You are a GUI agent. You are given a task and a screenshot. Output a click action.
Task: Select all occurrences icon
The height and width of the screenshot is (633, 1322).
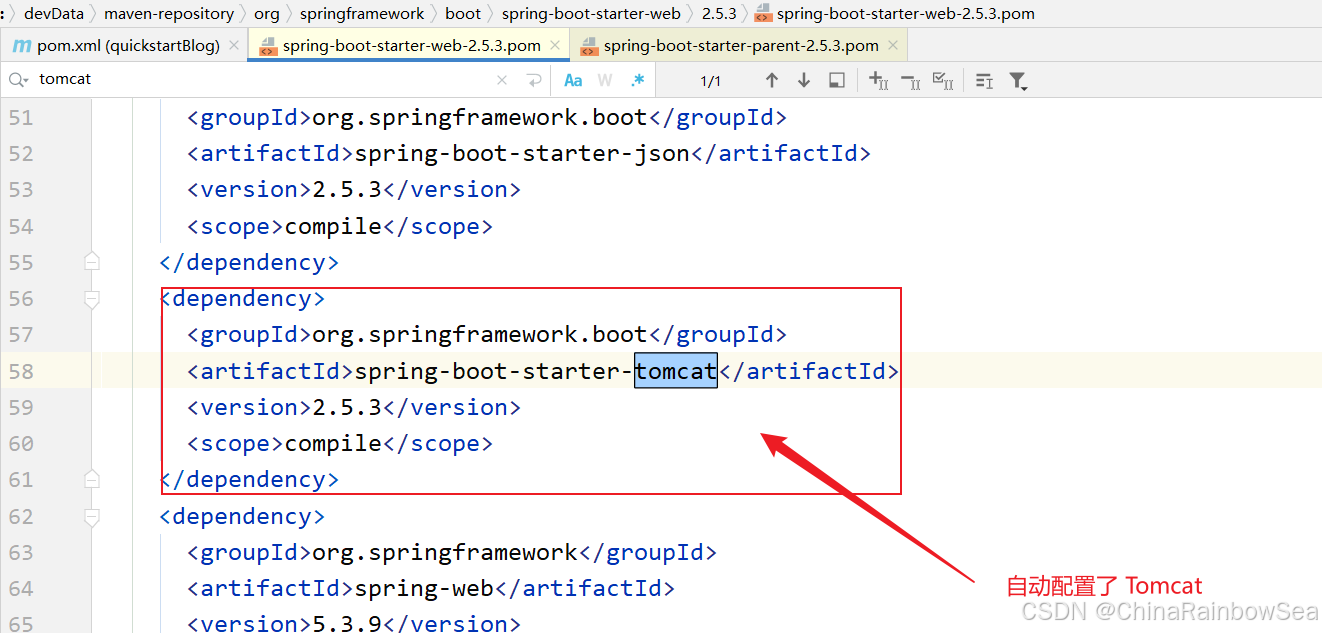942,80
